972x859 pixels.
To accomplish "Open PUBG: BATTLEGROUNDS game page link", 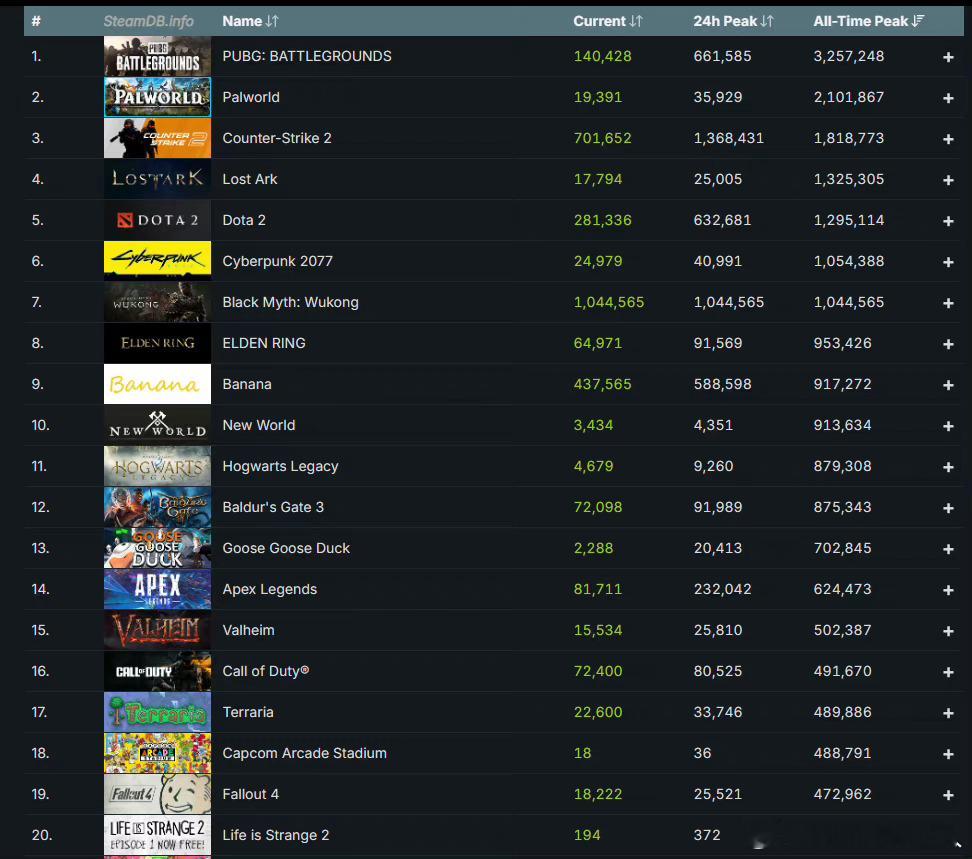I will (x=307, y=56).
